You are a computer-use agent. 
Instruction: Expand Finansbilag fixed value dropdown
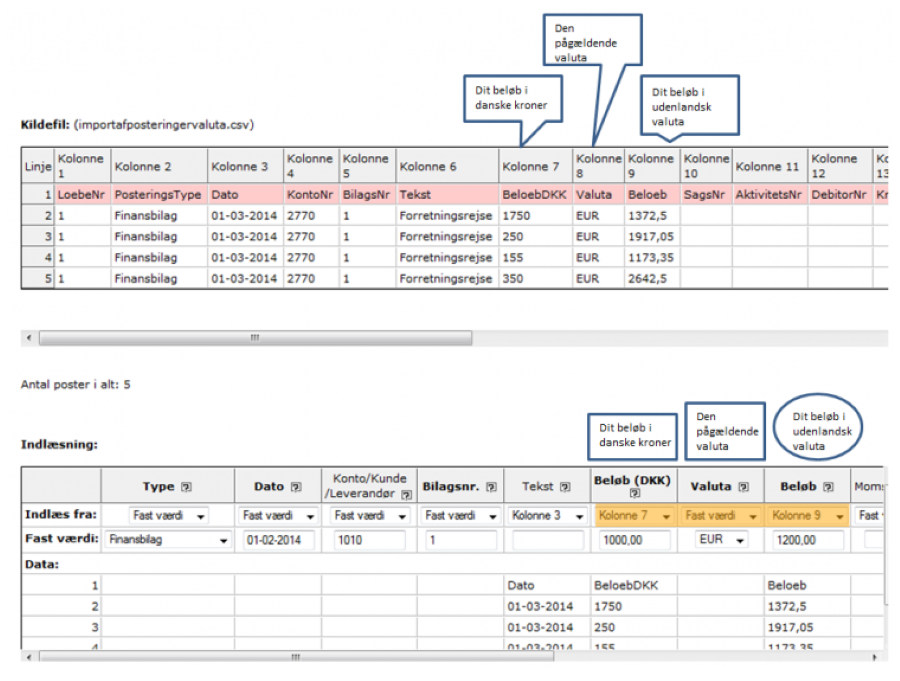tap(166, 541)
